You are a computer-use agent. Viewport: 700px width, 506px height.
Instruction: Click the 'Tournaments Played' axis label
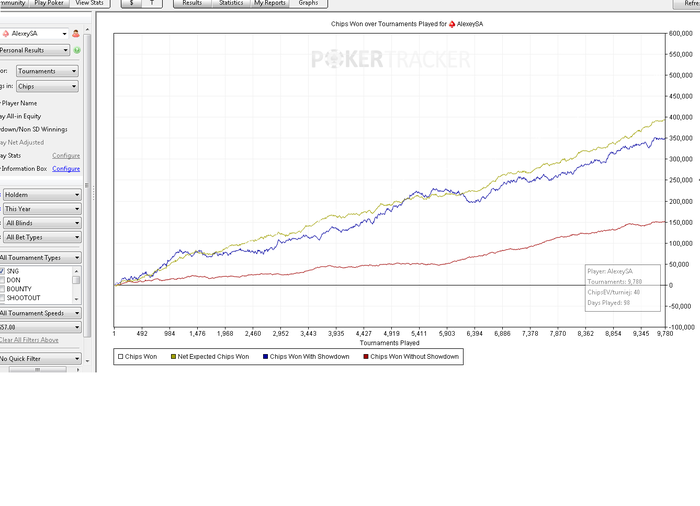pyautogui.click(x=389, y=343)
